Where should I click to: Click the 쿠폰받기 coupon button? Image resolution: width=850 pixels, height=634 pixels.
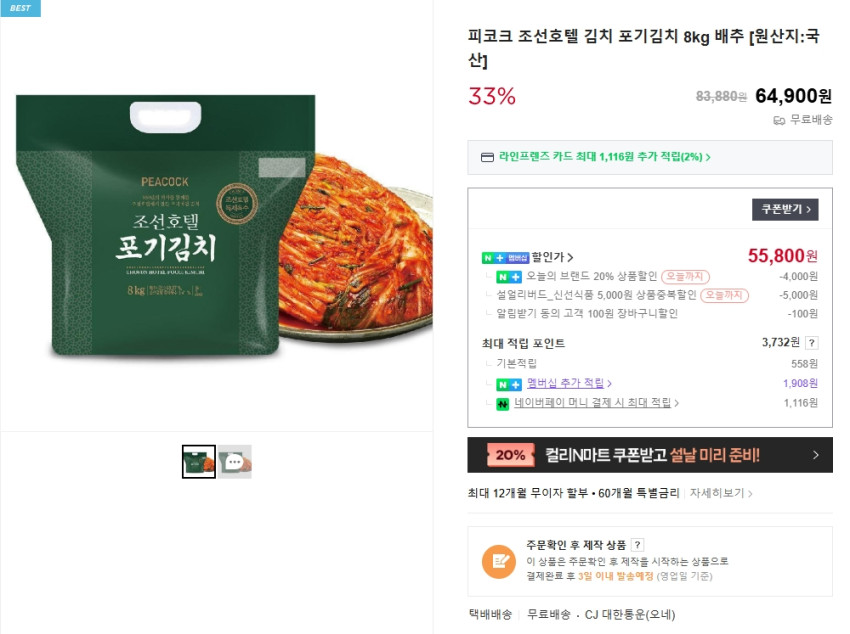[786, 208]
